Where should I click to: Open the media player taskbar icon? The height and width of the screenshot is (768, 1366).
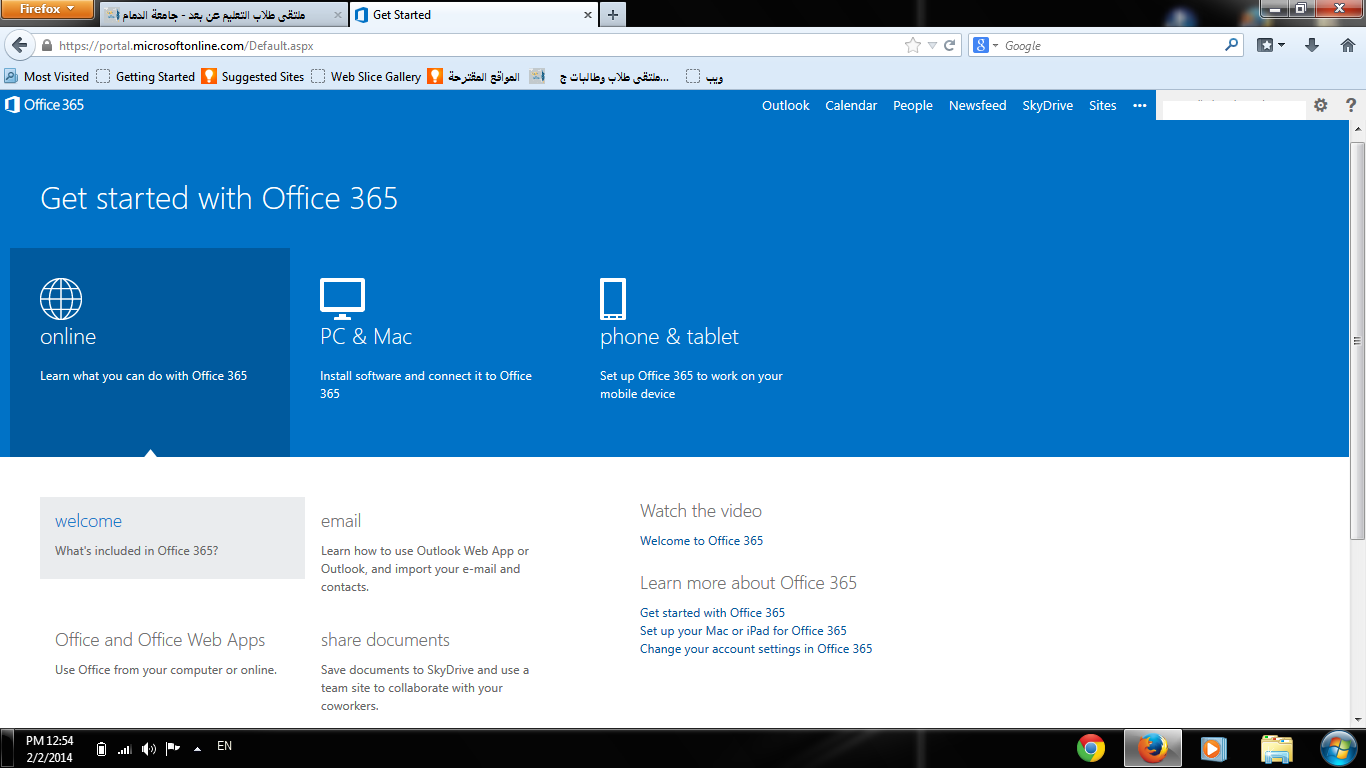[x=1213, y=748]
